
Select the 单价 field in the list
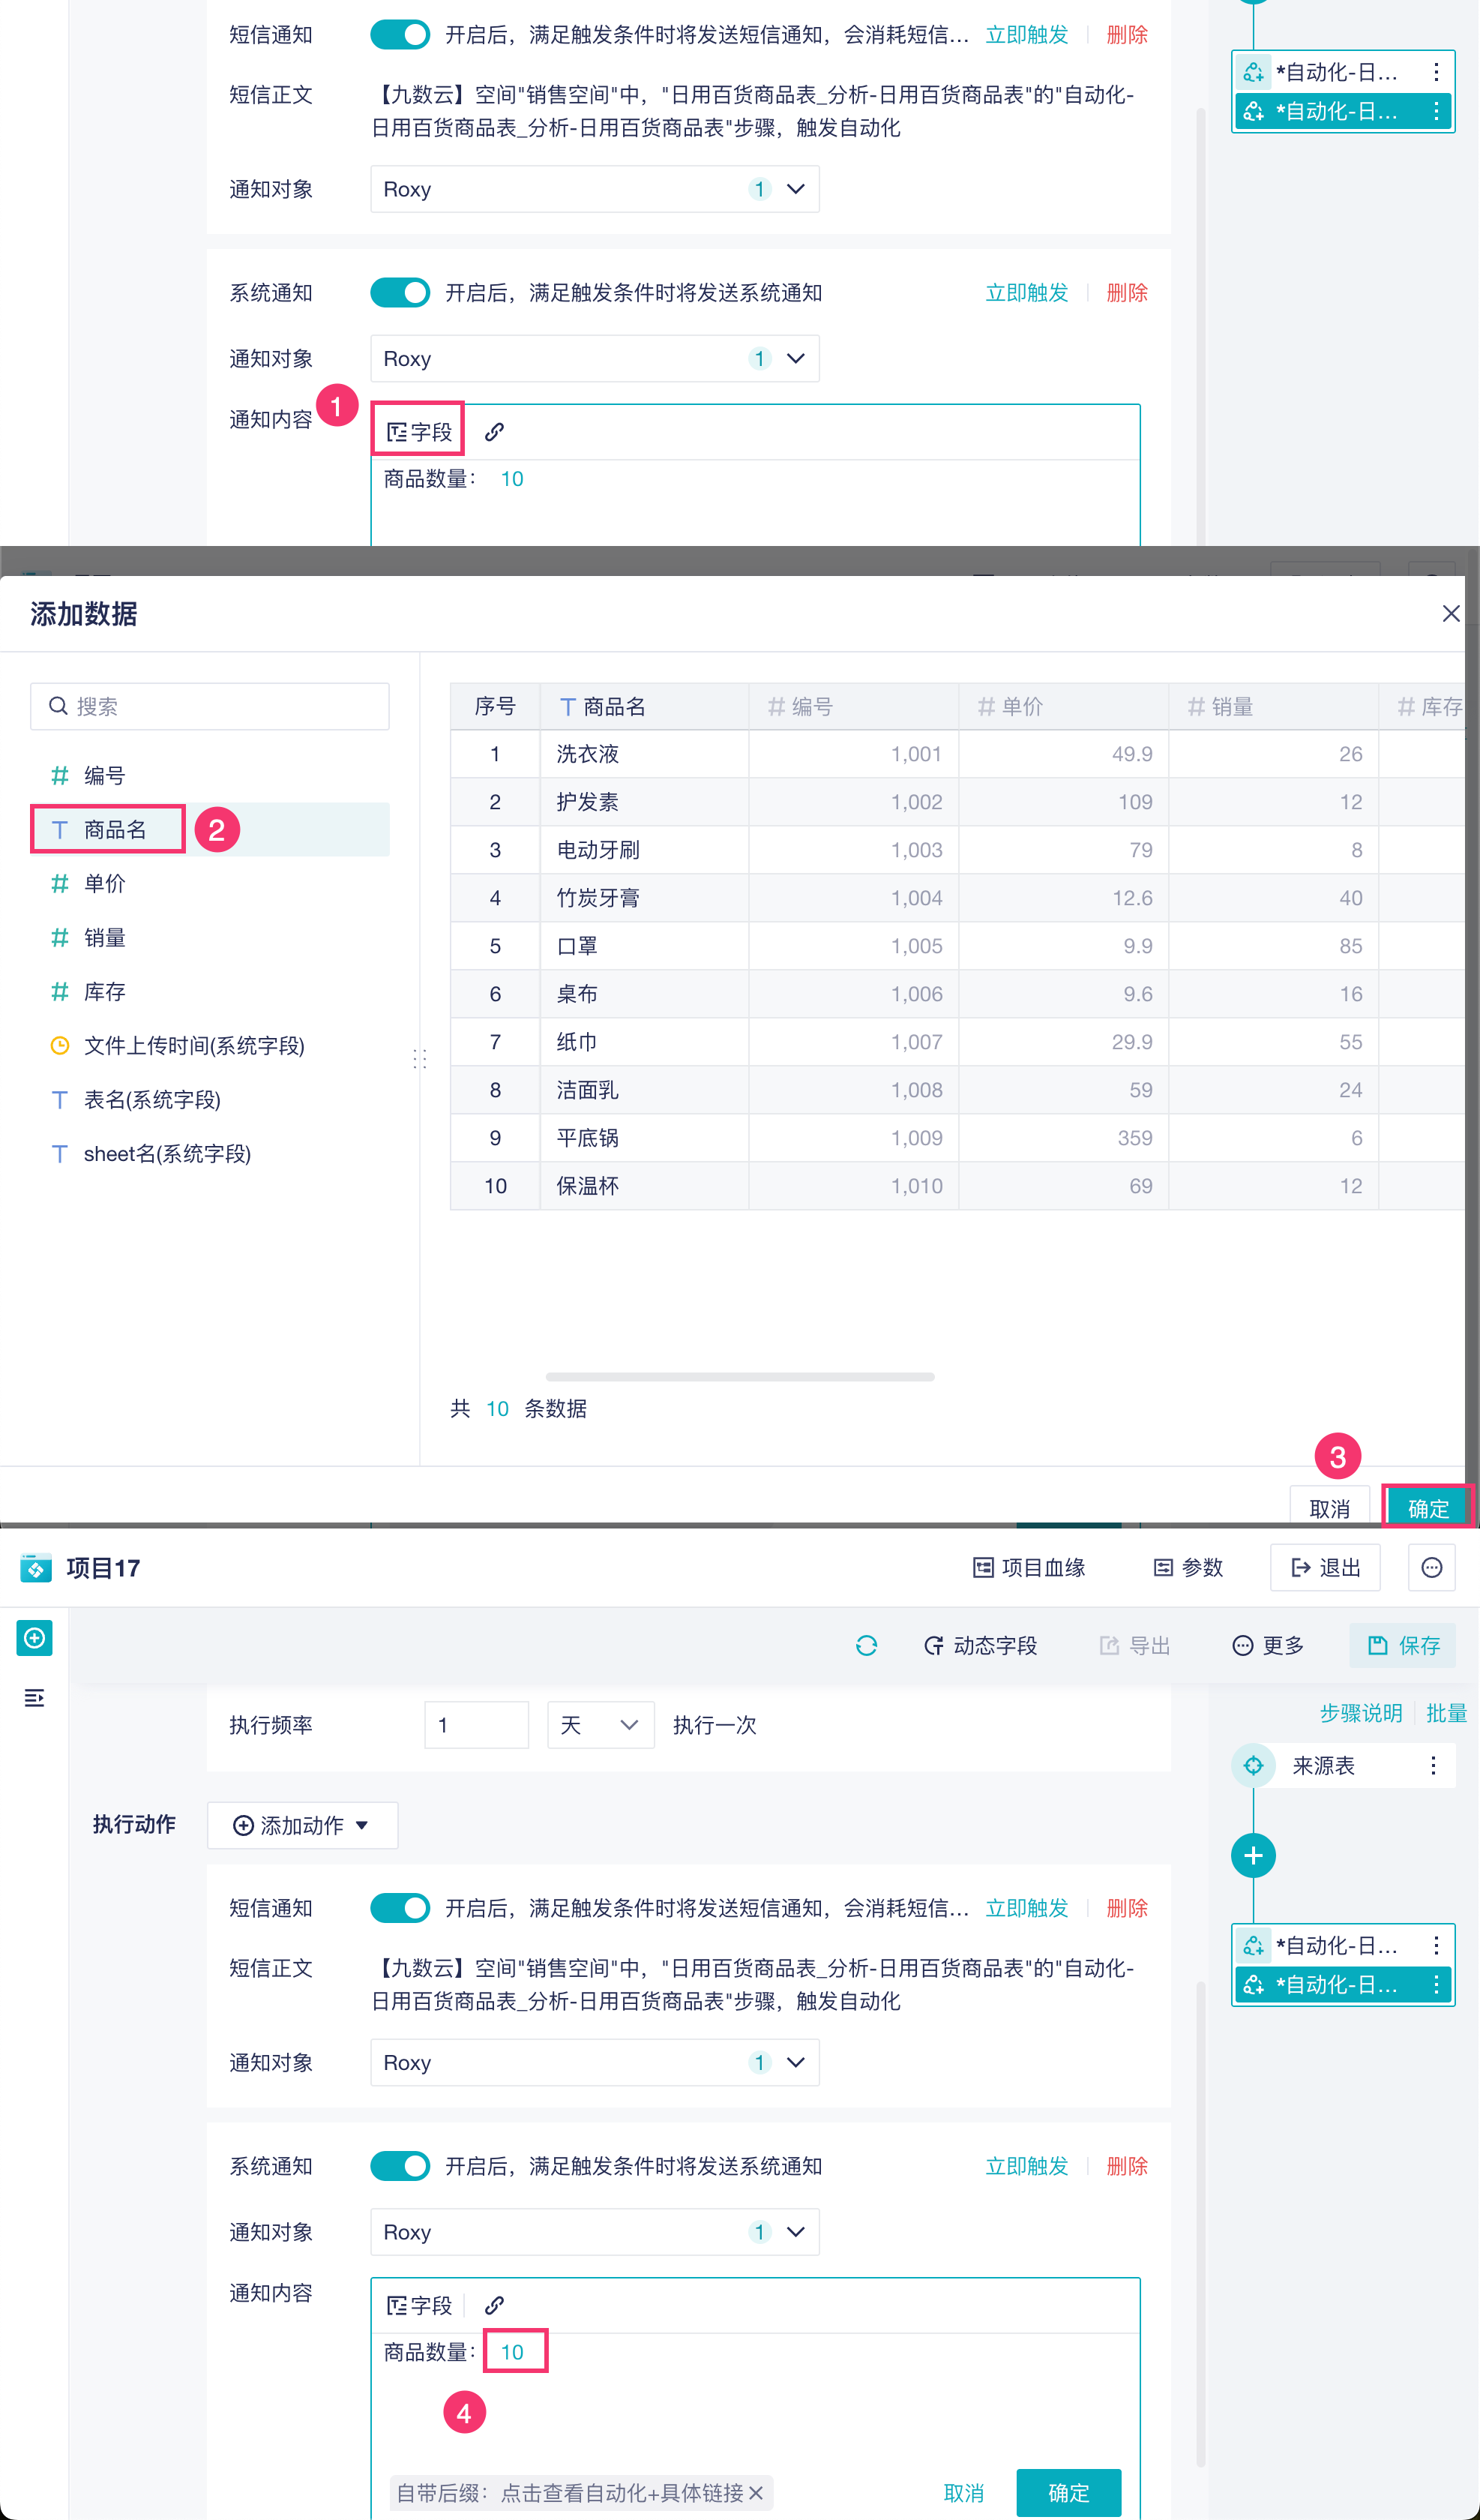(105, 883)
